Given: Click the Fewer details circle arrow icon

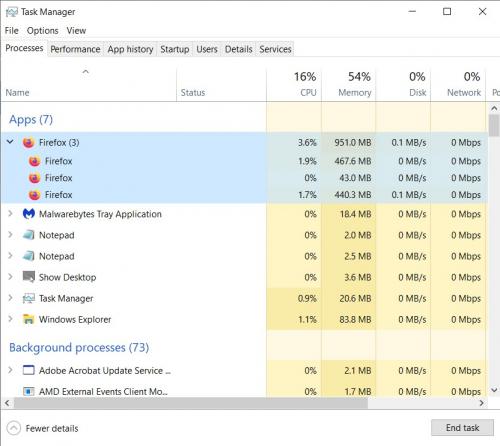Looking at the screenshot, I should click(14, 428).
